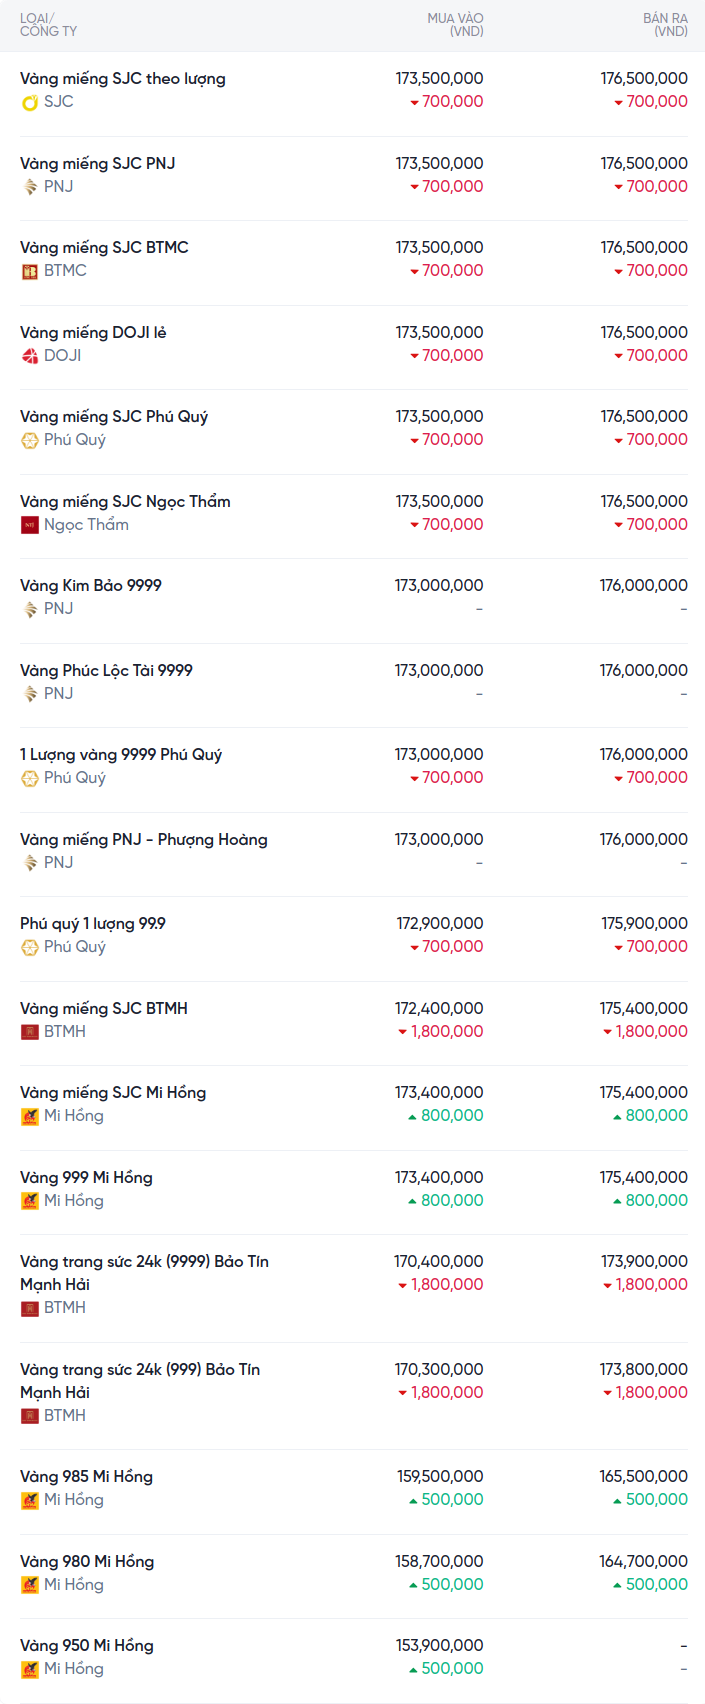Click the red DOJI logo icon
The image size is (705, 1704).
[30, 356]
